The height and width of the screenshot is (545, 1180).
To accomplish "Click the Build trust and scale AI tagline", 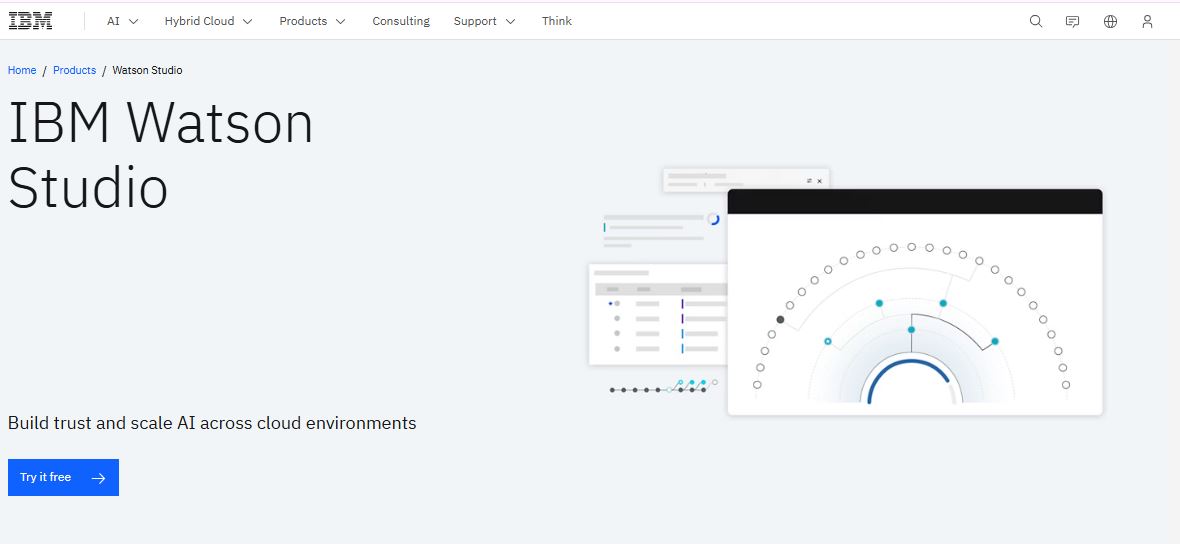I will (212, 423).
